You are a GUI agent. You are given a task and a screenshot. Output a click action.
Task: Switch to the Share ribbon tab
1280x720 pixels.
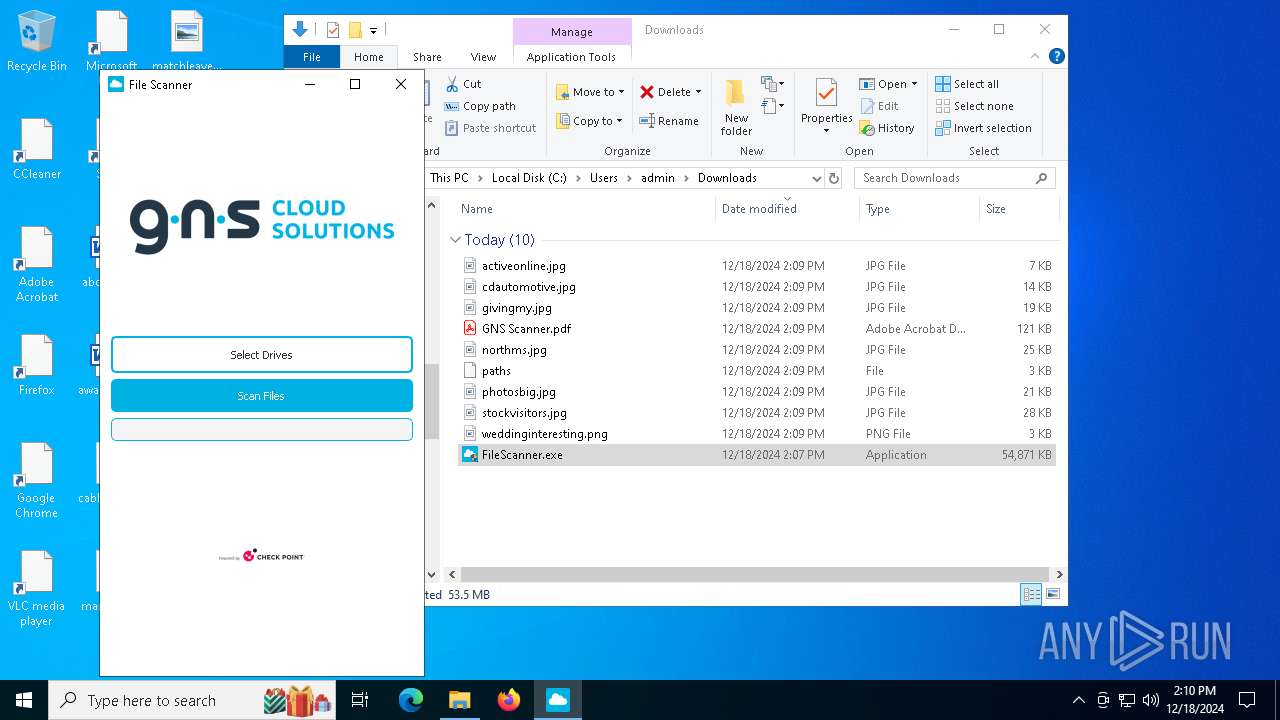427,57
